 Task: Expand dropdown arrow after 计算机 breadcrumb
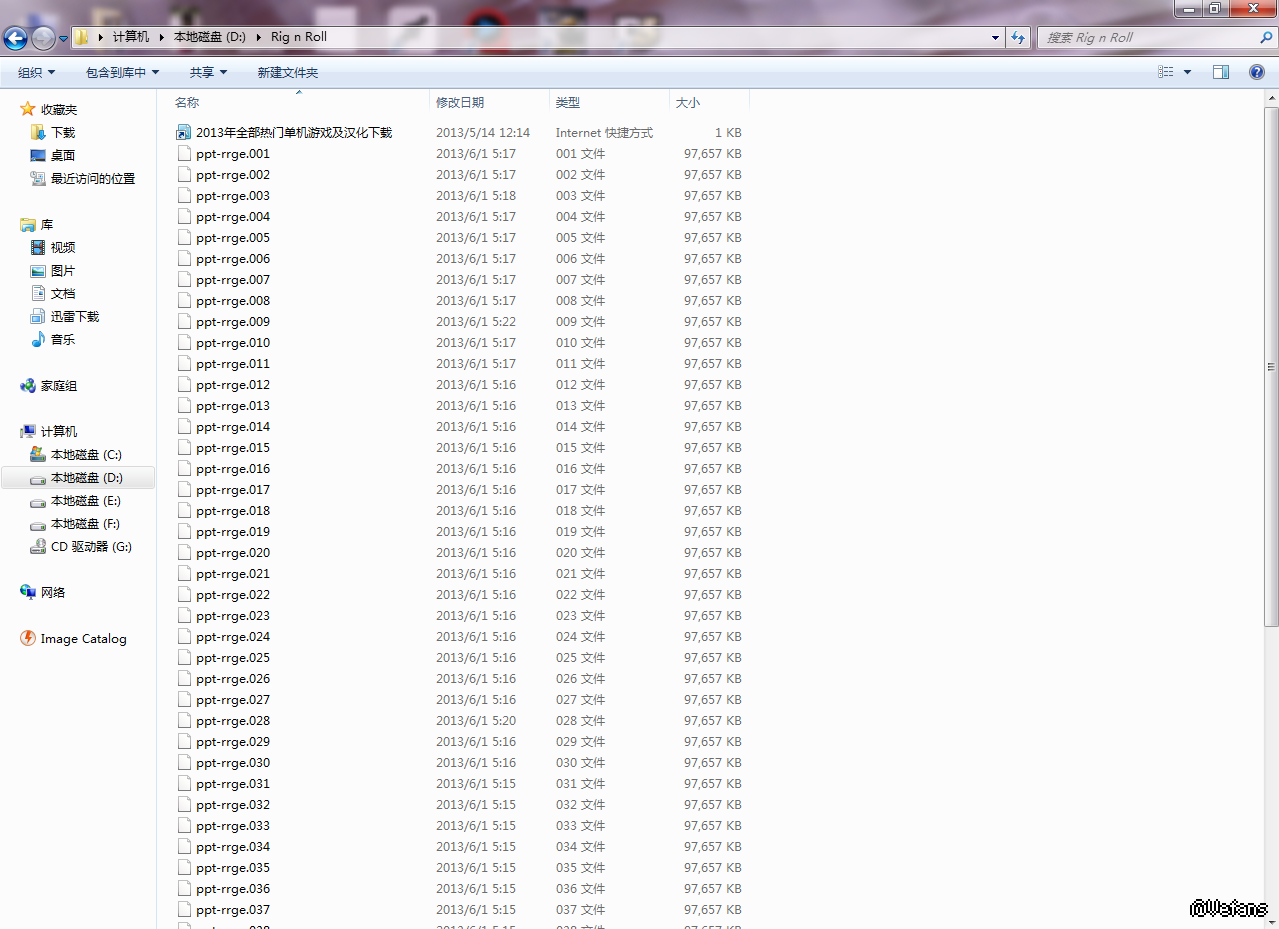click(161, 37)
